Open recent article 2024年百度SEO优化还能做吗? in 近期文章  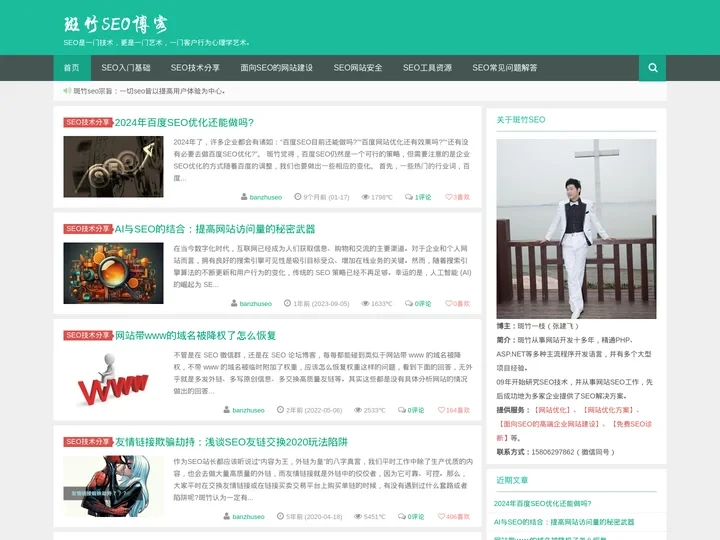(542, 504)
